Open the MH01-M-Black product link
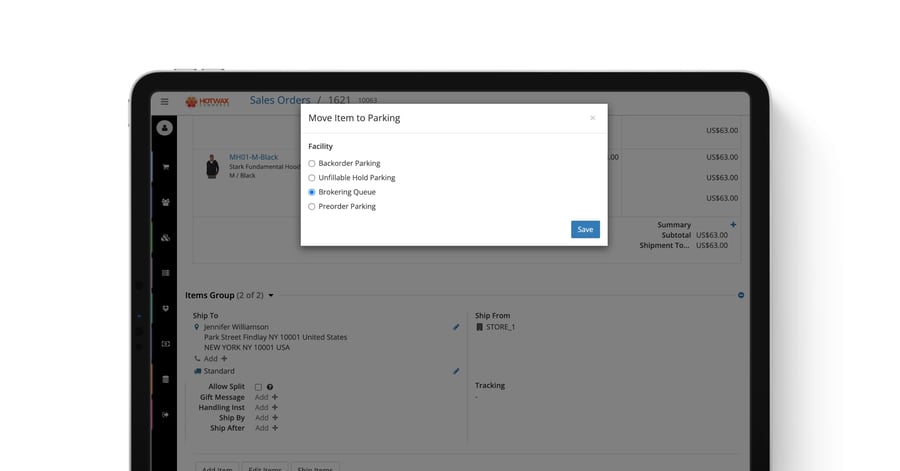Viewport: 900px width, 471px height. [253, 157]
